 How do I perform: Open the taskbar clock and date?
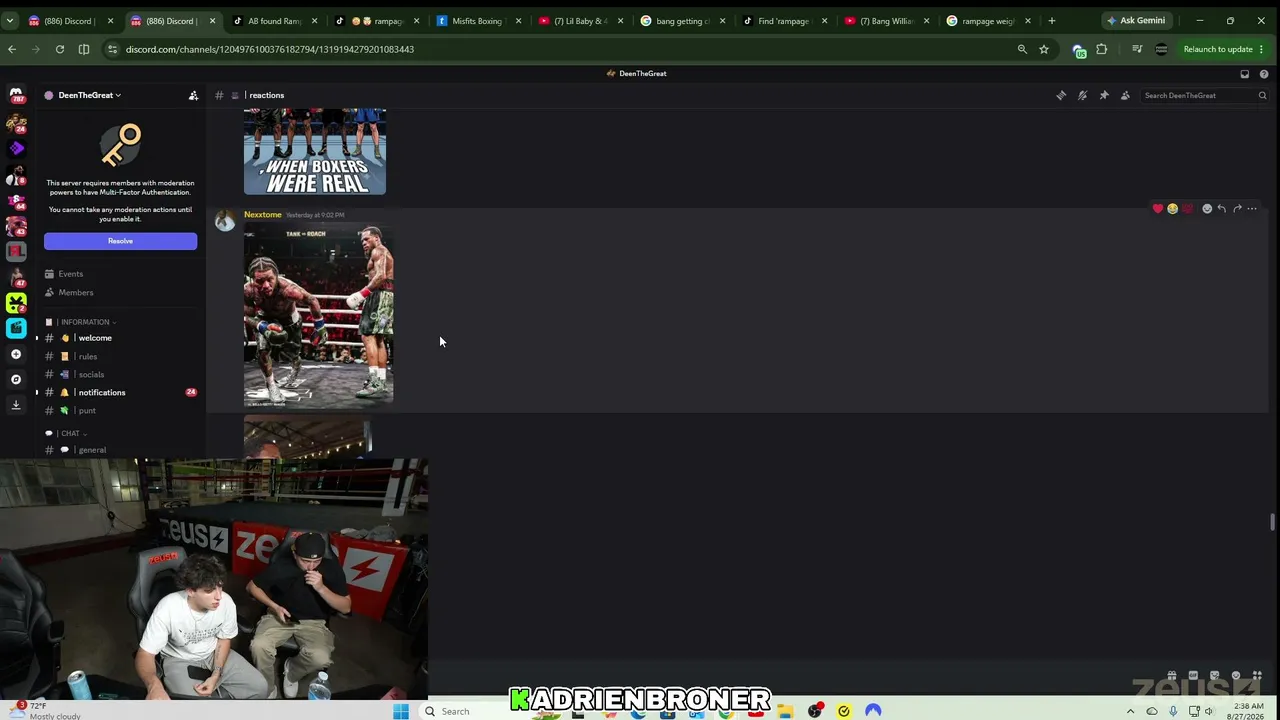1247,711
